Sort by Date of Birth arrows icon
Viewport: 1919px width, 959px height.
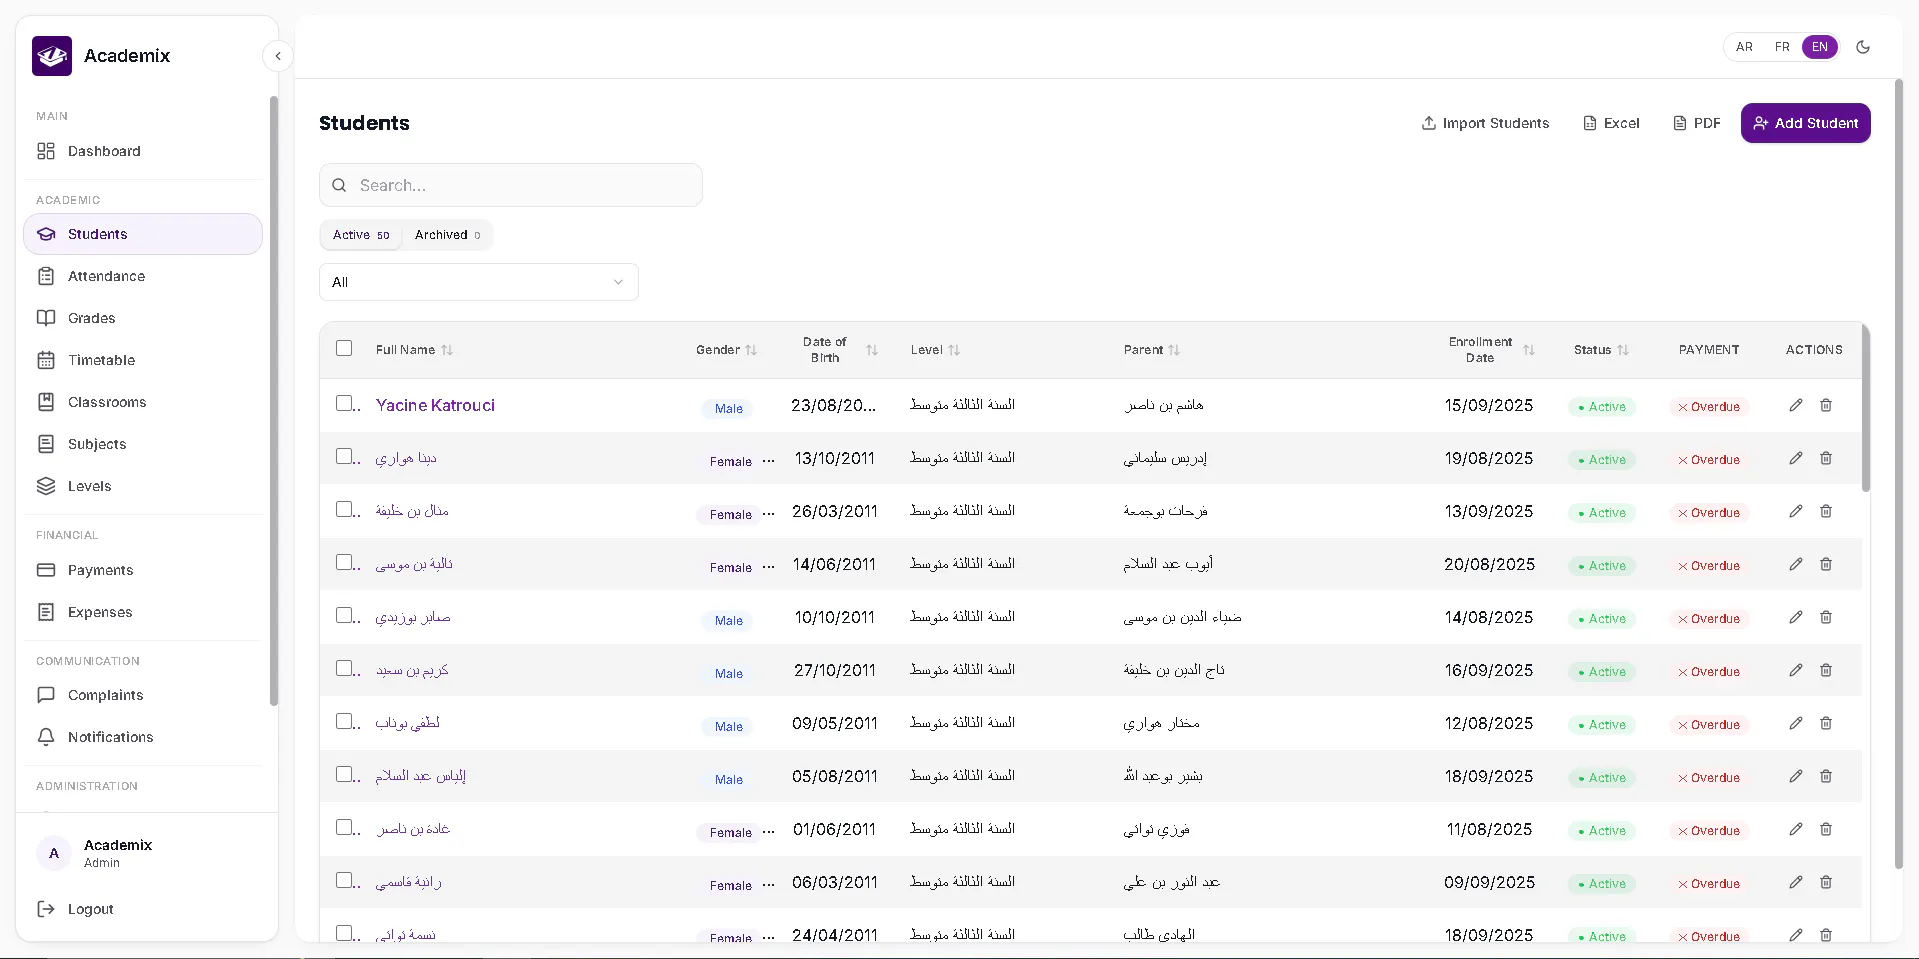point(872,350)
